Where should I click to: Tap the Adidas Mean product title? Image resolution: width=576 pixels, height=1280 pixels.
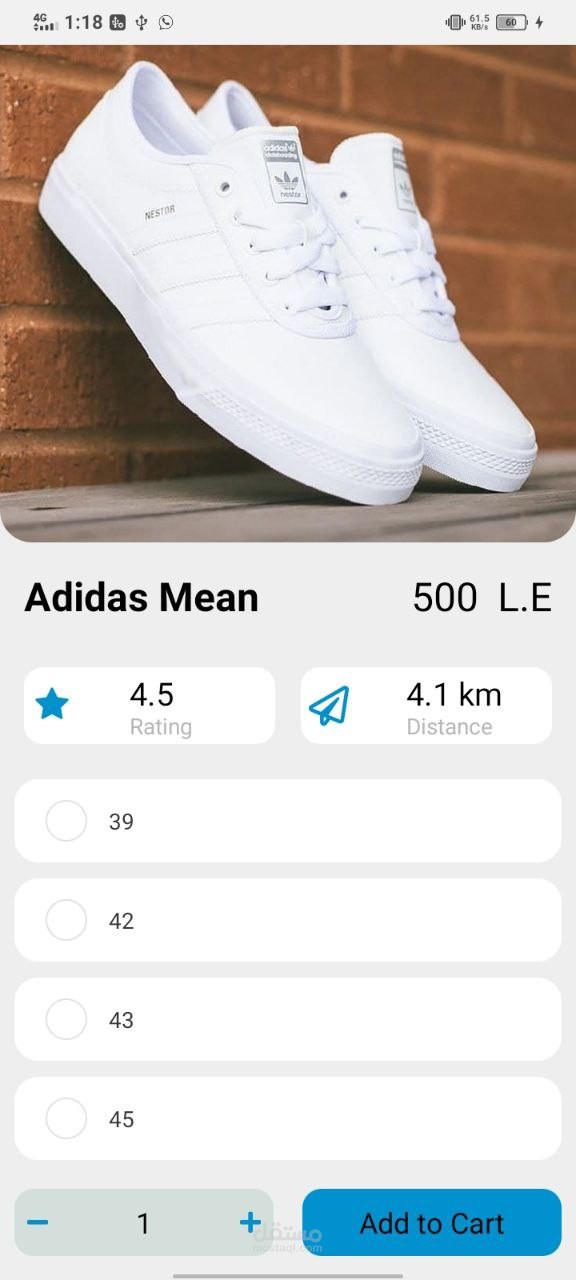coord(141,598)
